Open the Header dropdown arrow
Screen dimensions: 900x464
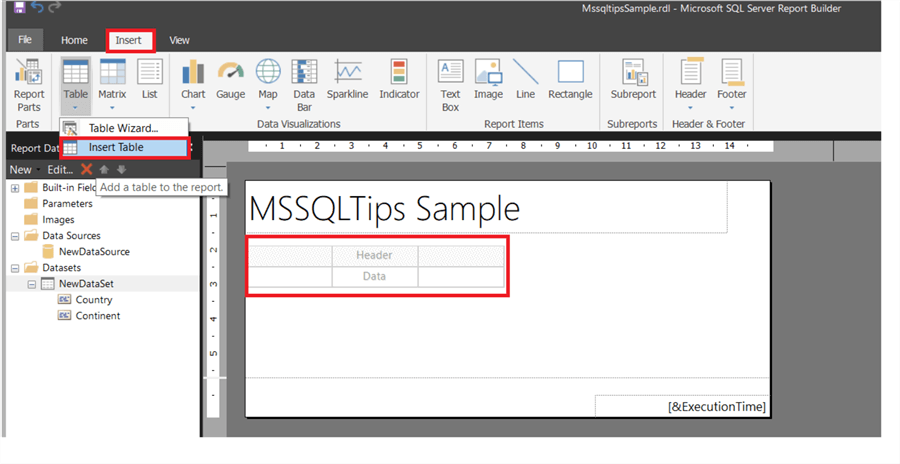click(x=690, y=107)
